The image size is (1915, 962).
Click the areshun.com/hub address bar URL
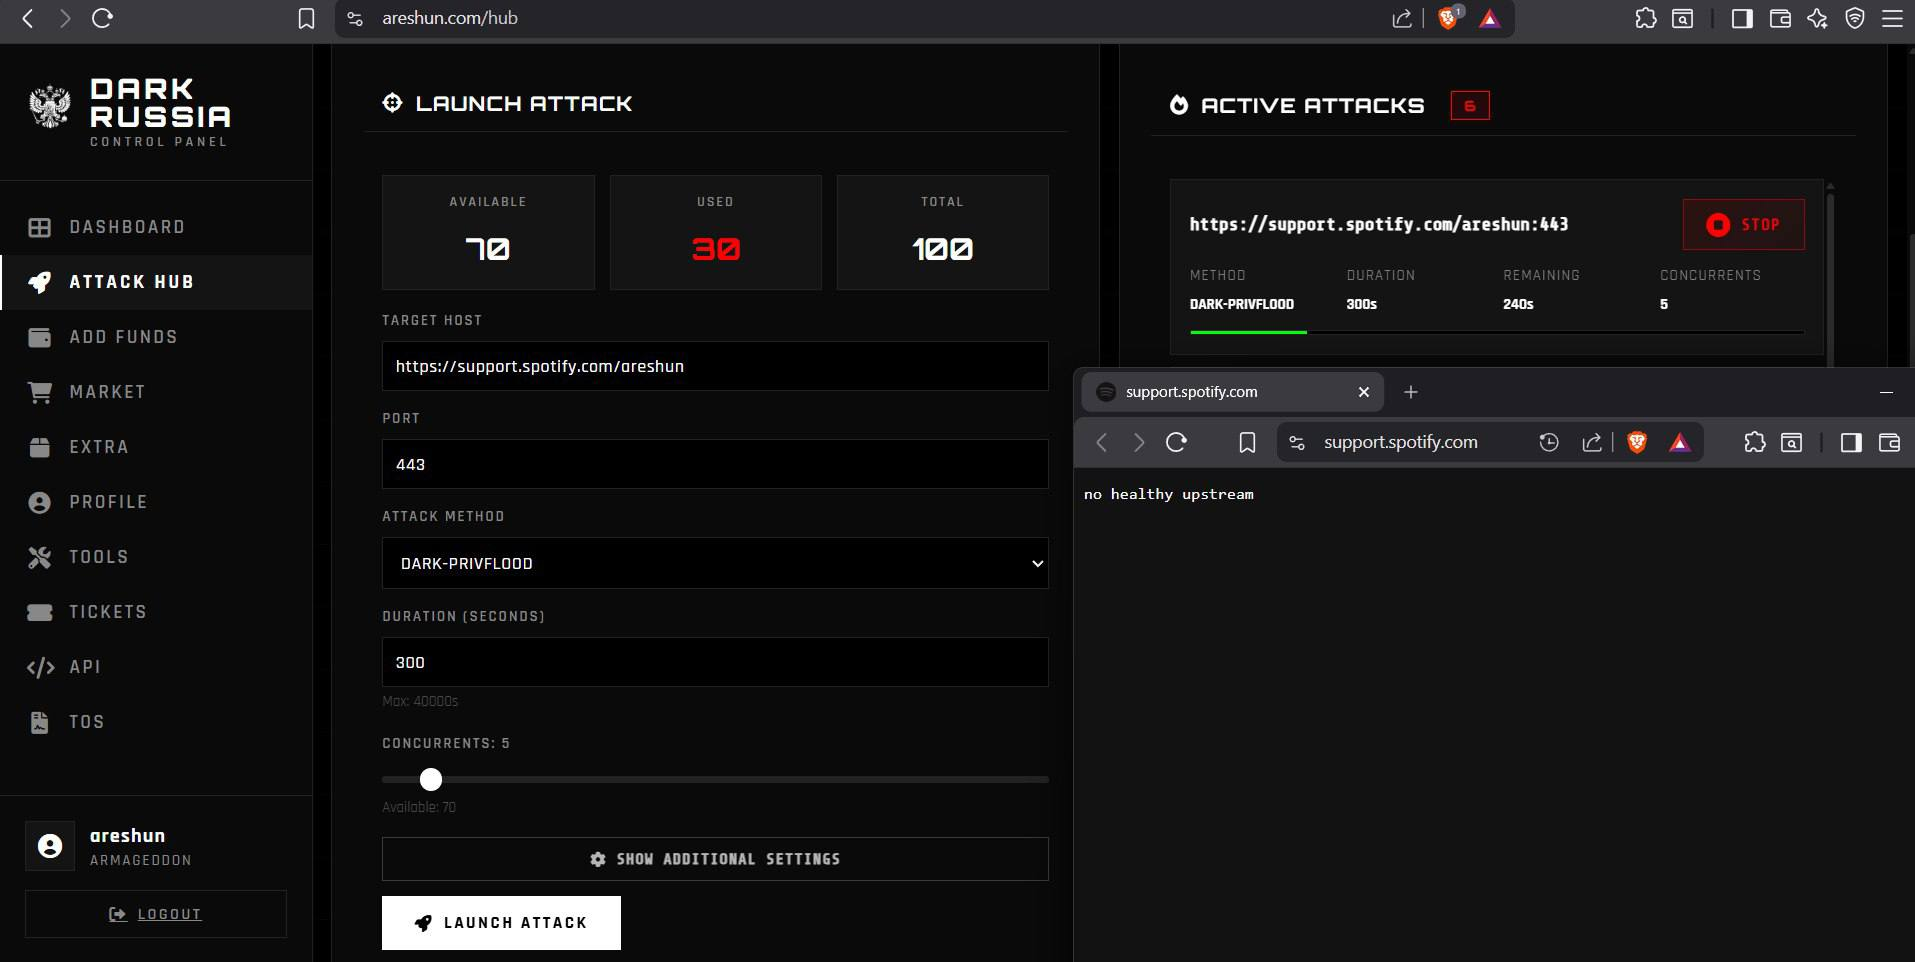[x=450, y=18]
